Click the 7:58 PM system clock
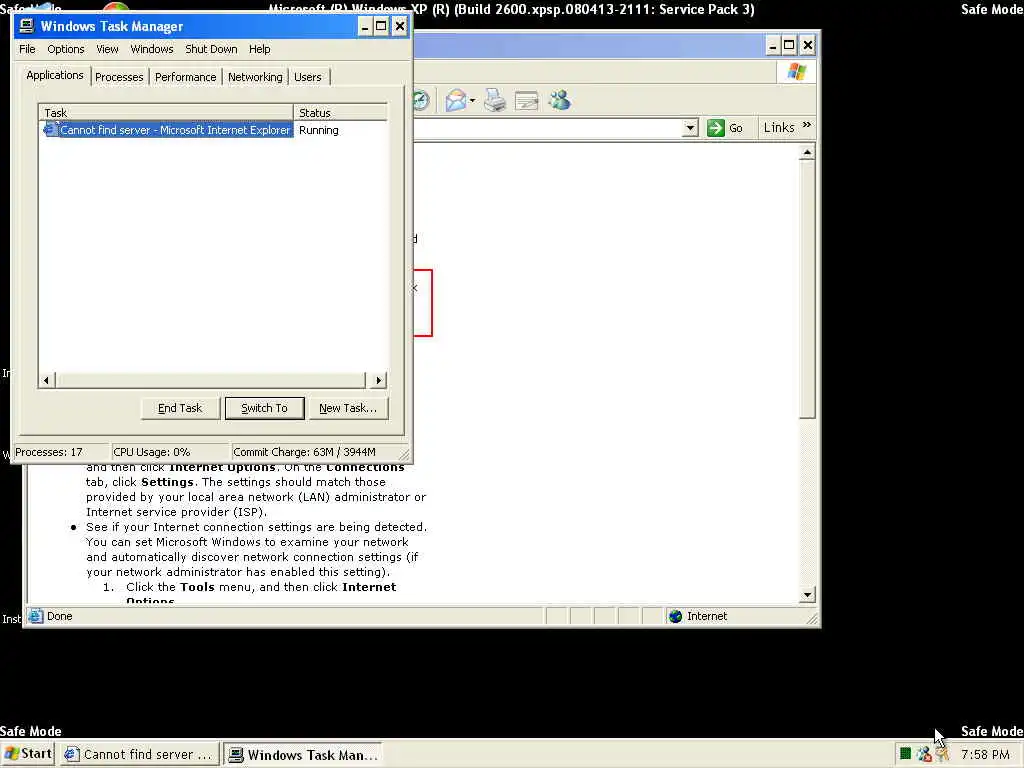 click(985, 755)
